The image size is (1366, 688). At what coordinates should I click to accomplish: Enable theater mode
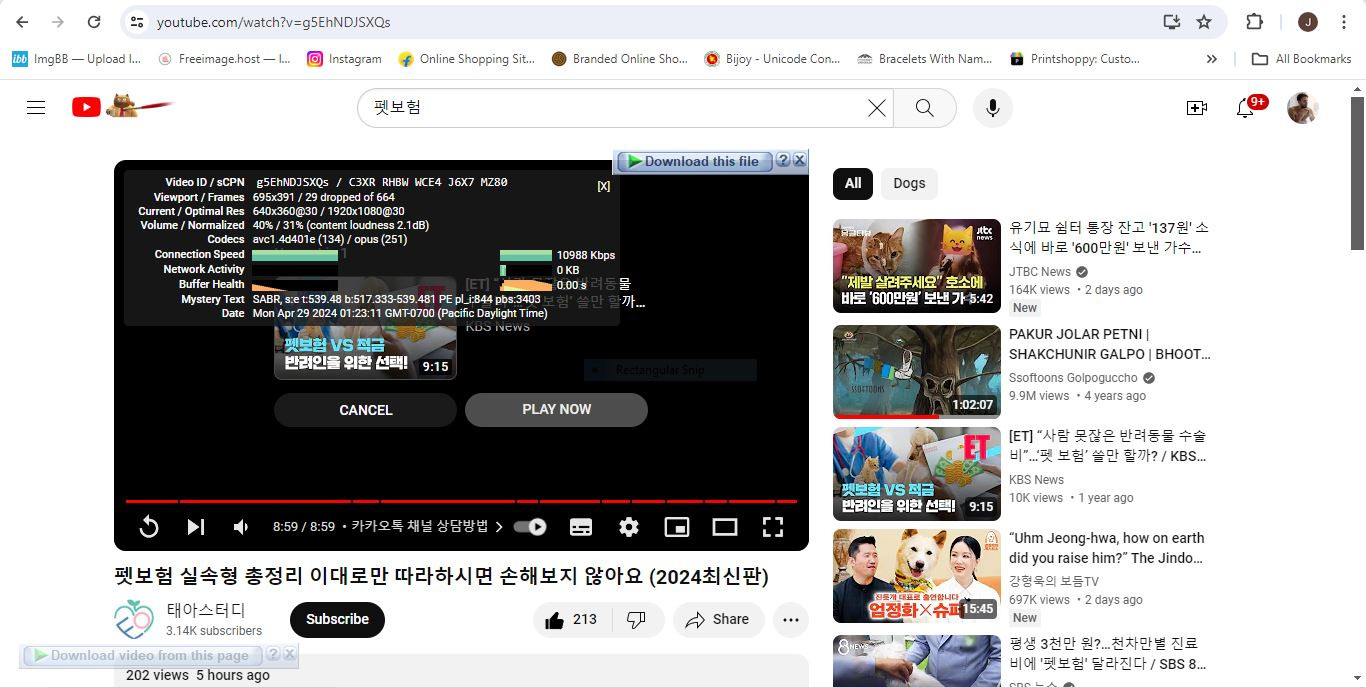pos(725,527)
